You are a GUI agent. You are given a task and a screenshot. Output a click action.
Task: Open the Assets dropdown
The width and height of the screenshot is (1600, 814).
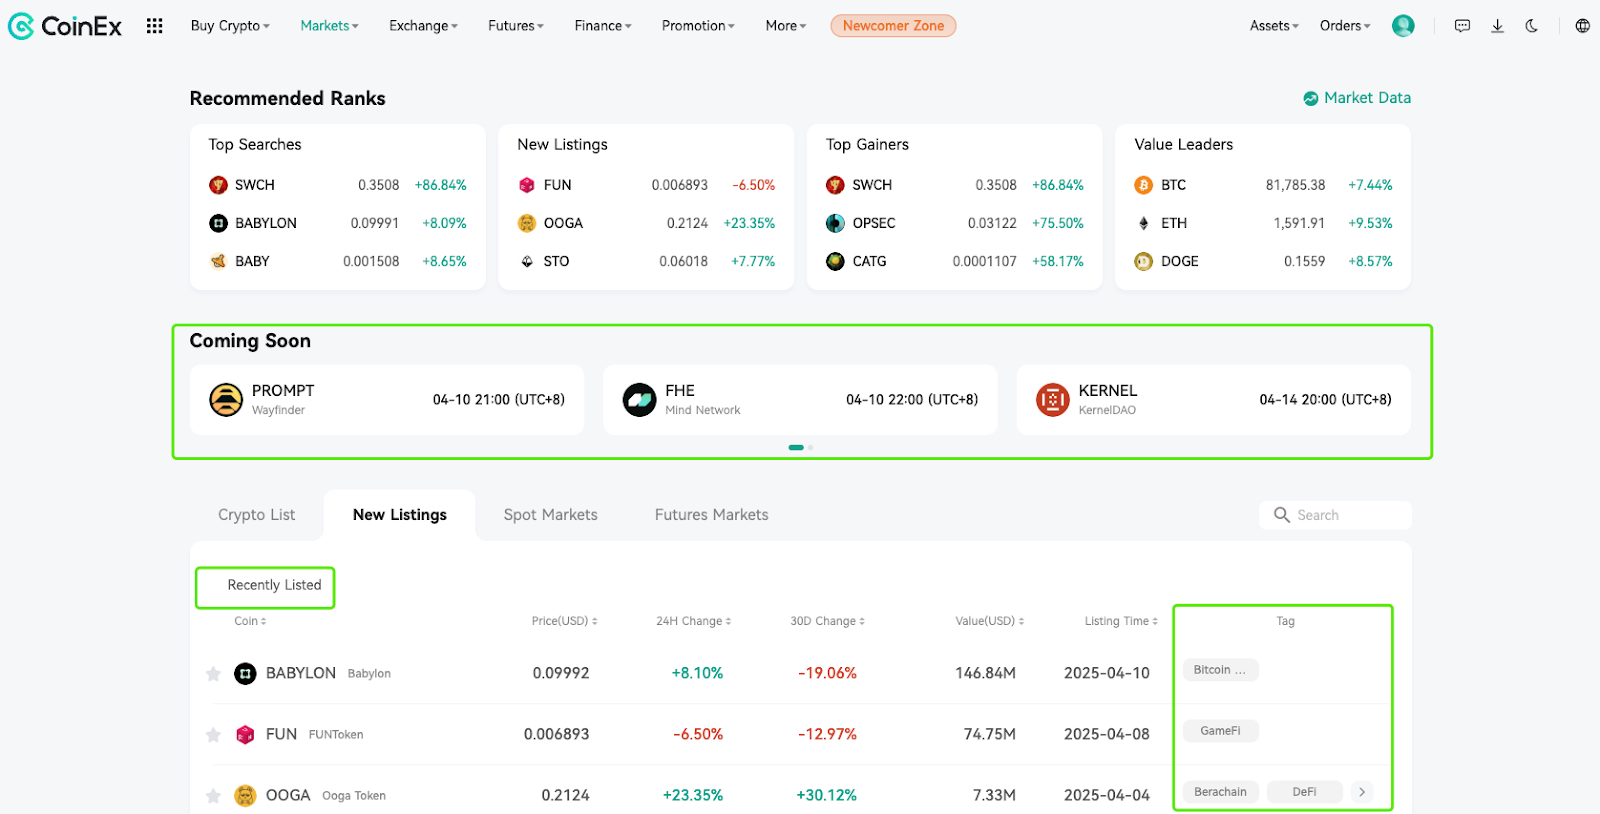click(1274, 26)
